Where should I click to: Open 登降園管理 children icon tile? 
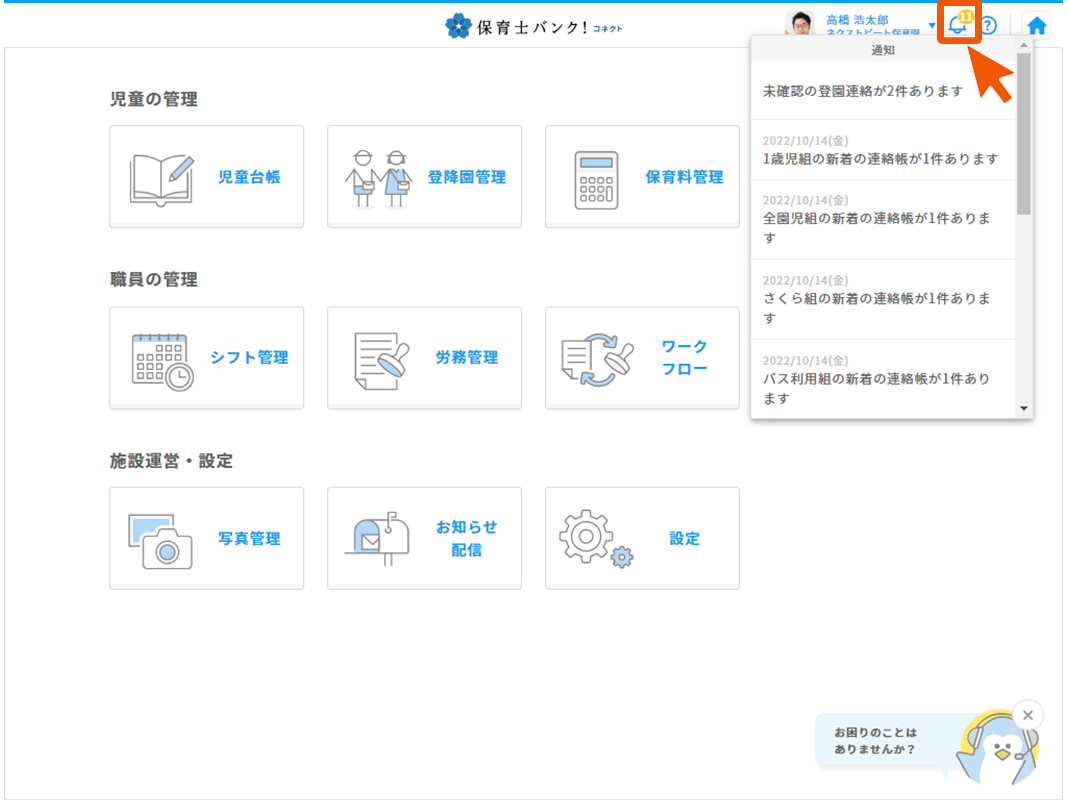pos(424,177)
